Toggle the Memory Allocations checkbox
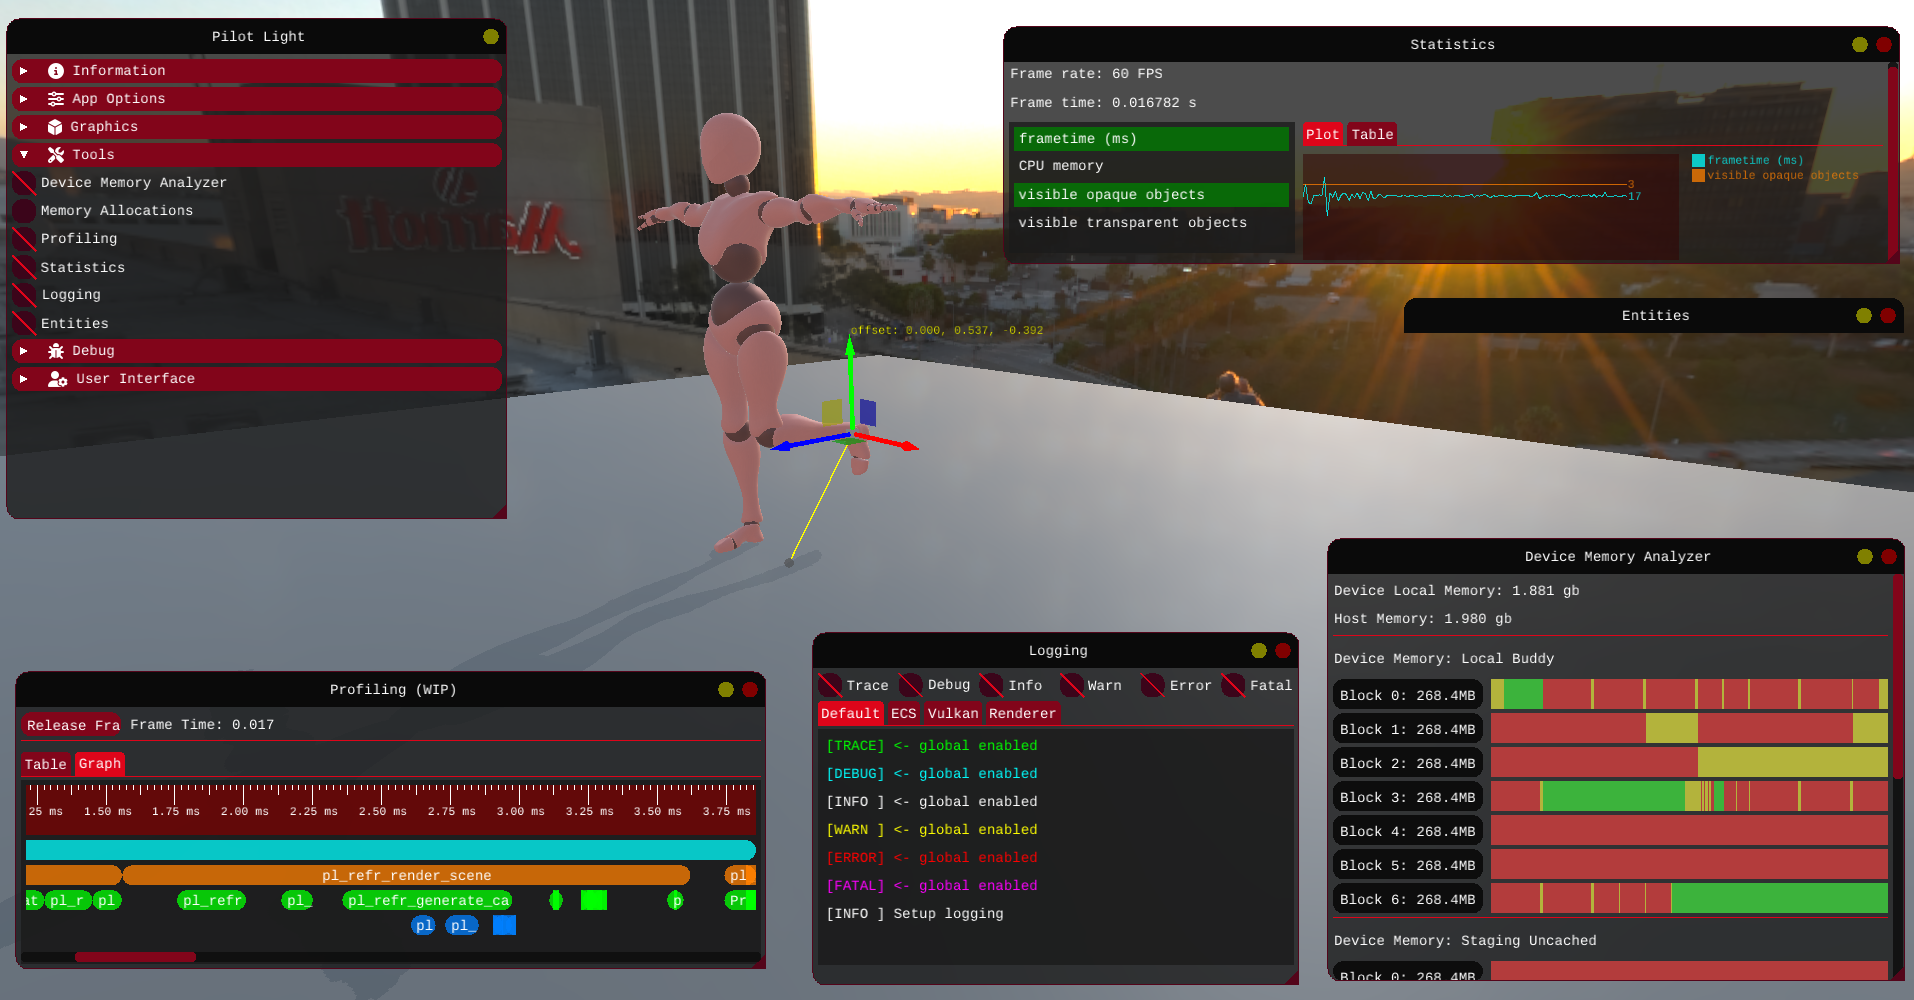 coord(24,211)
